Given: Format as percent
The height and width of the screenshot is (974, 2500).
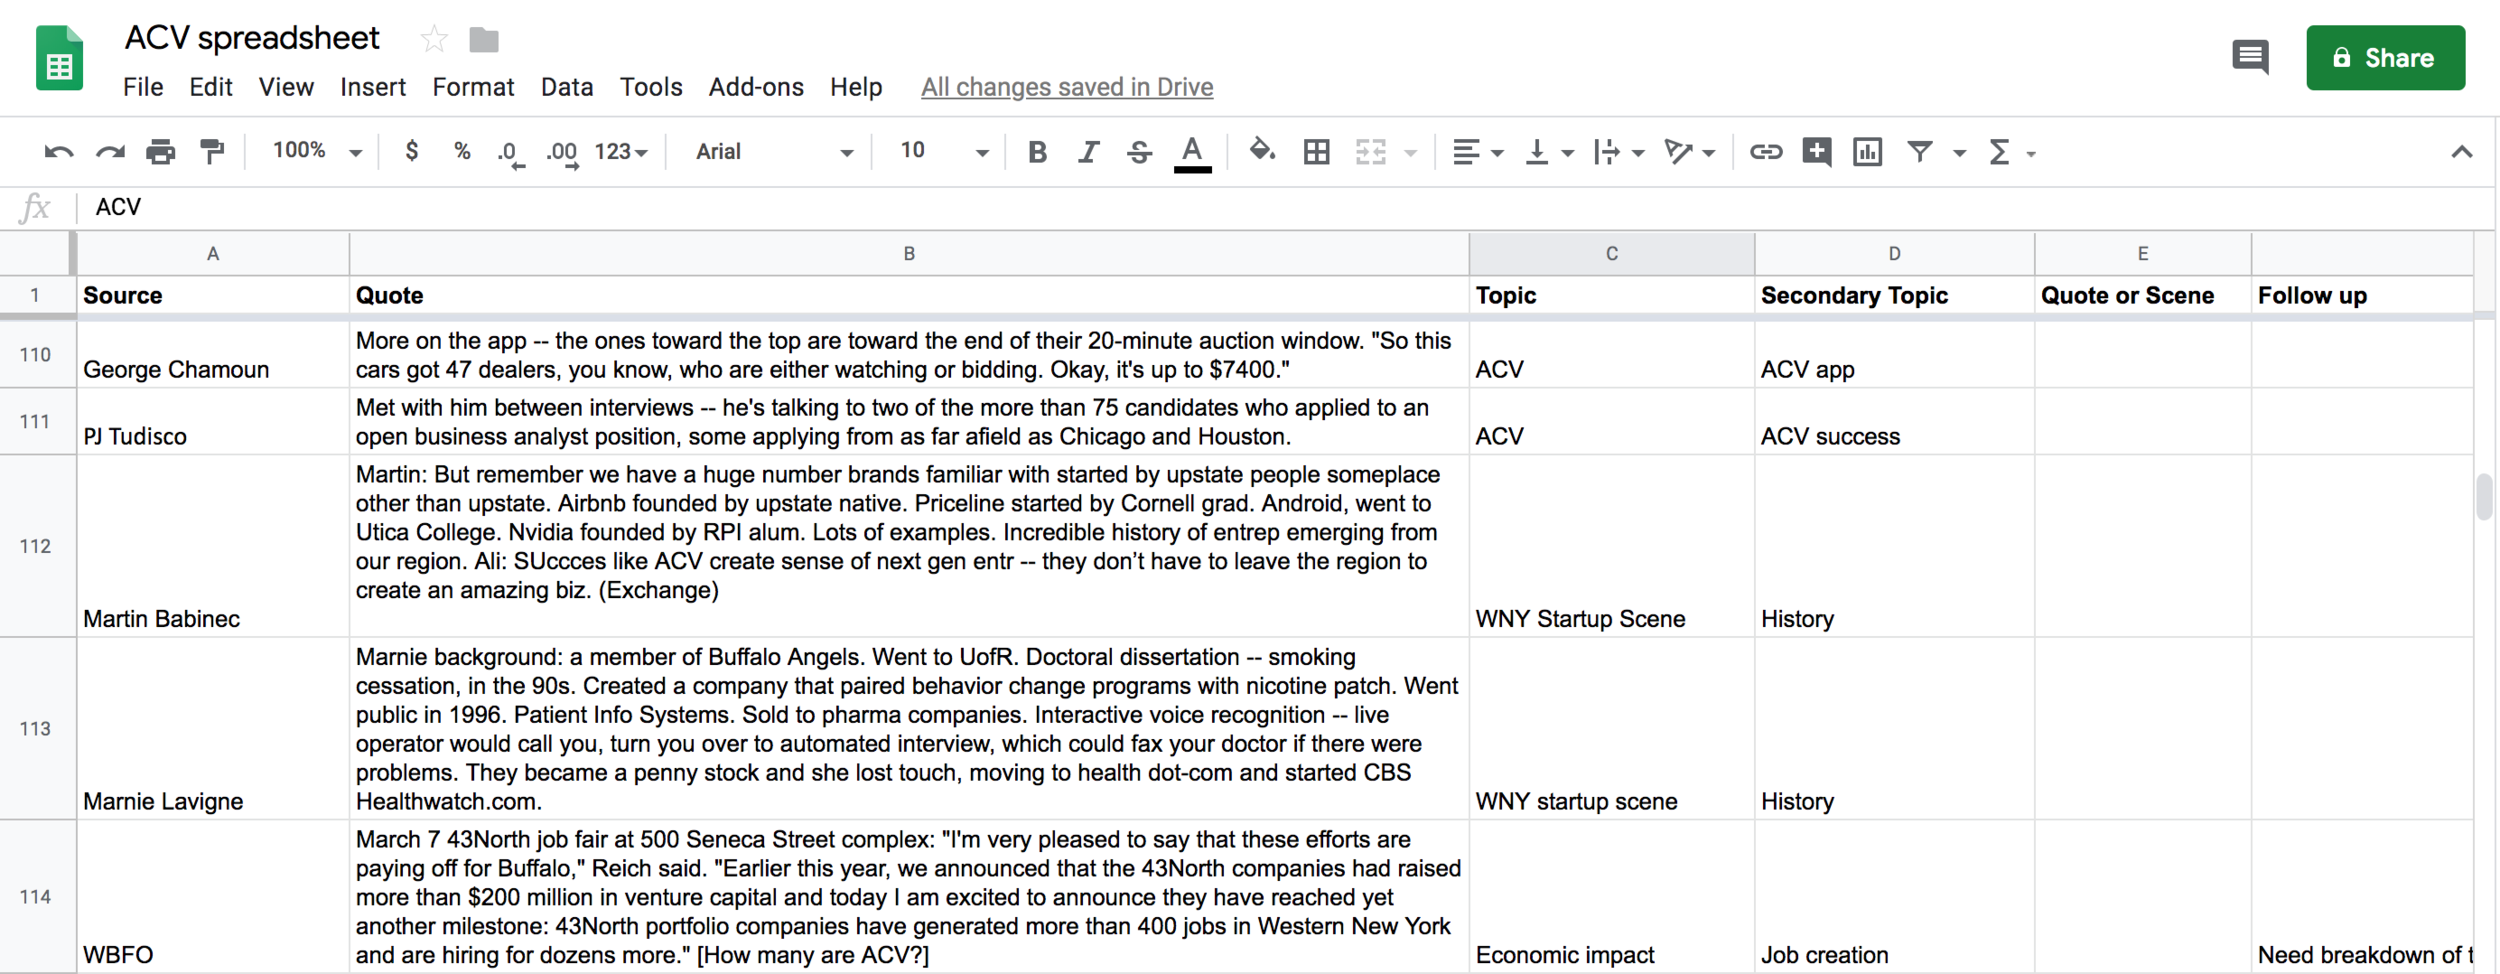Looking at the screenshot, I should coord(461,151).
